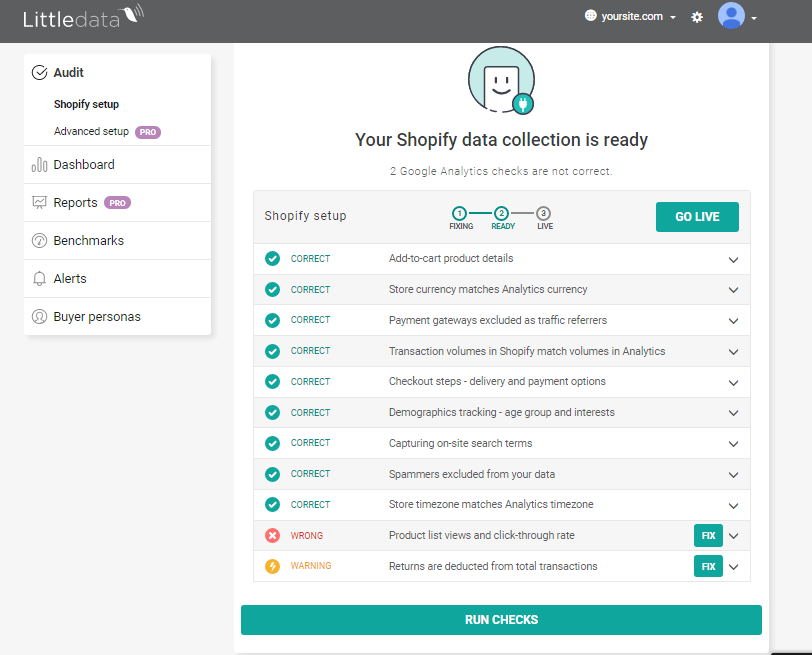Click 'Spammers excluded from your data' text
The height and width of the screenshot is (655, 812).
click(x=472, y=474)
